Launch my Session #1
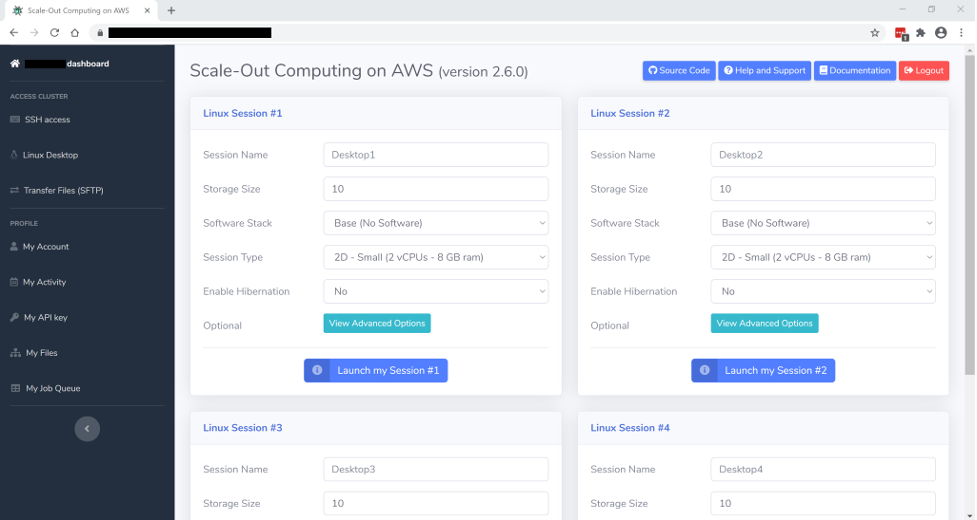 tap(376, 371)
